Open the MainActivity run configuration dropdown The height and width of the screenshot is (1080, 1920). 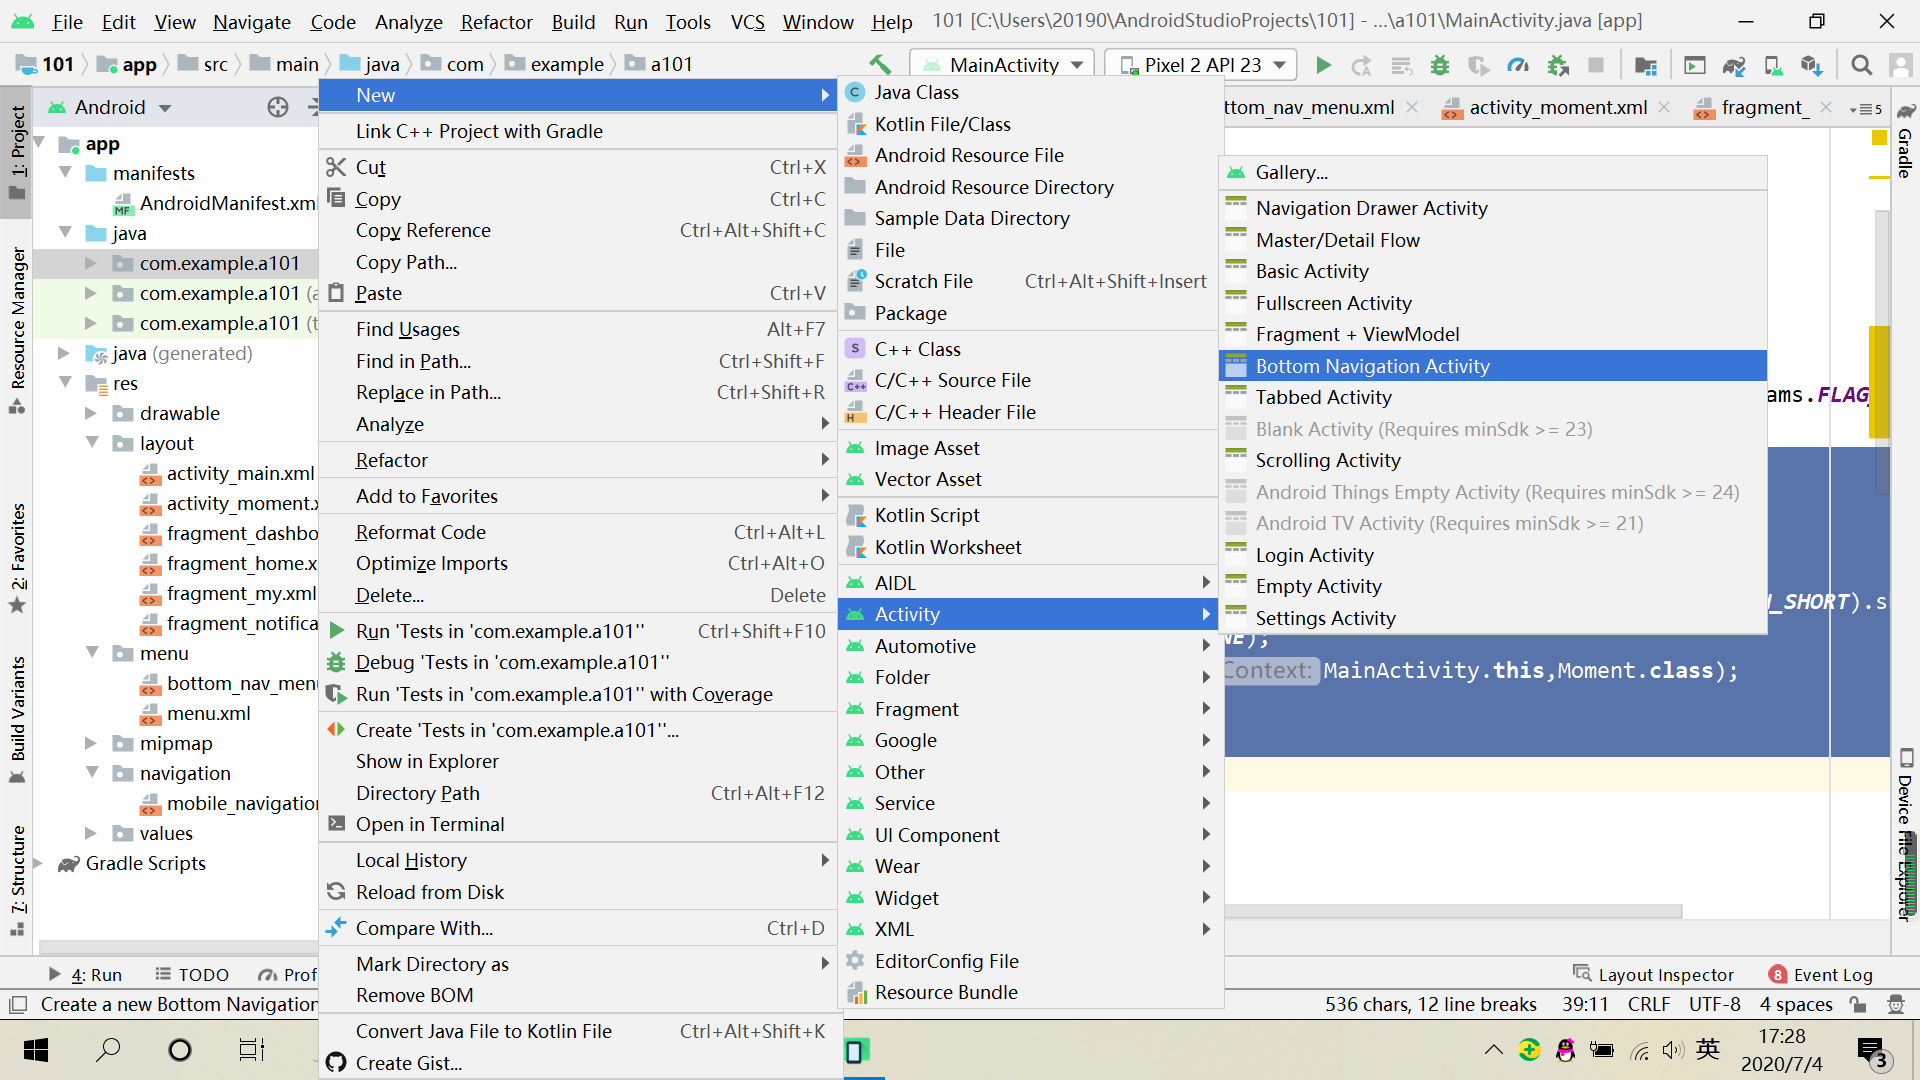point(1003,65)
